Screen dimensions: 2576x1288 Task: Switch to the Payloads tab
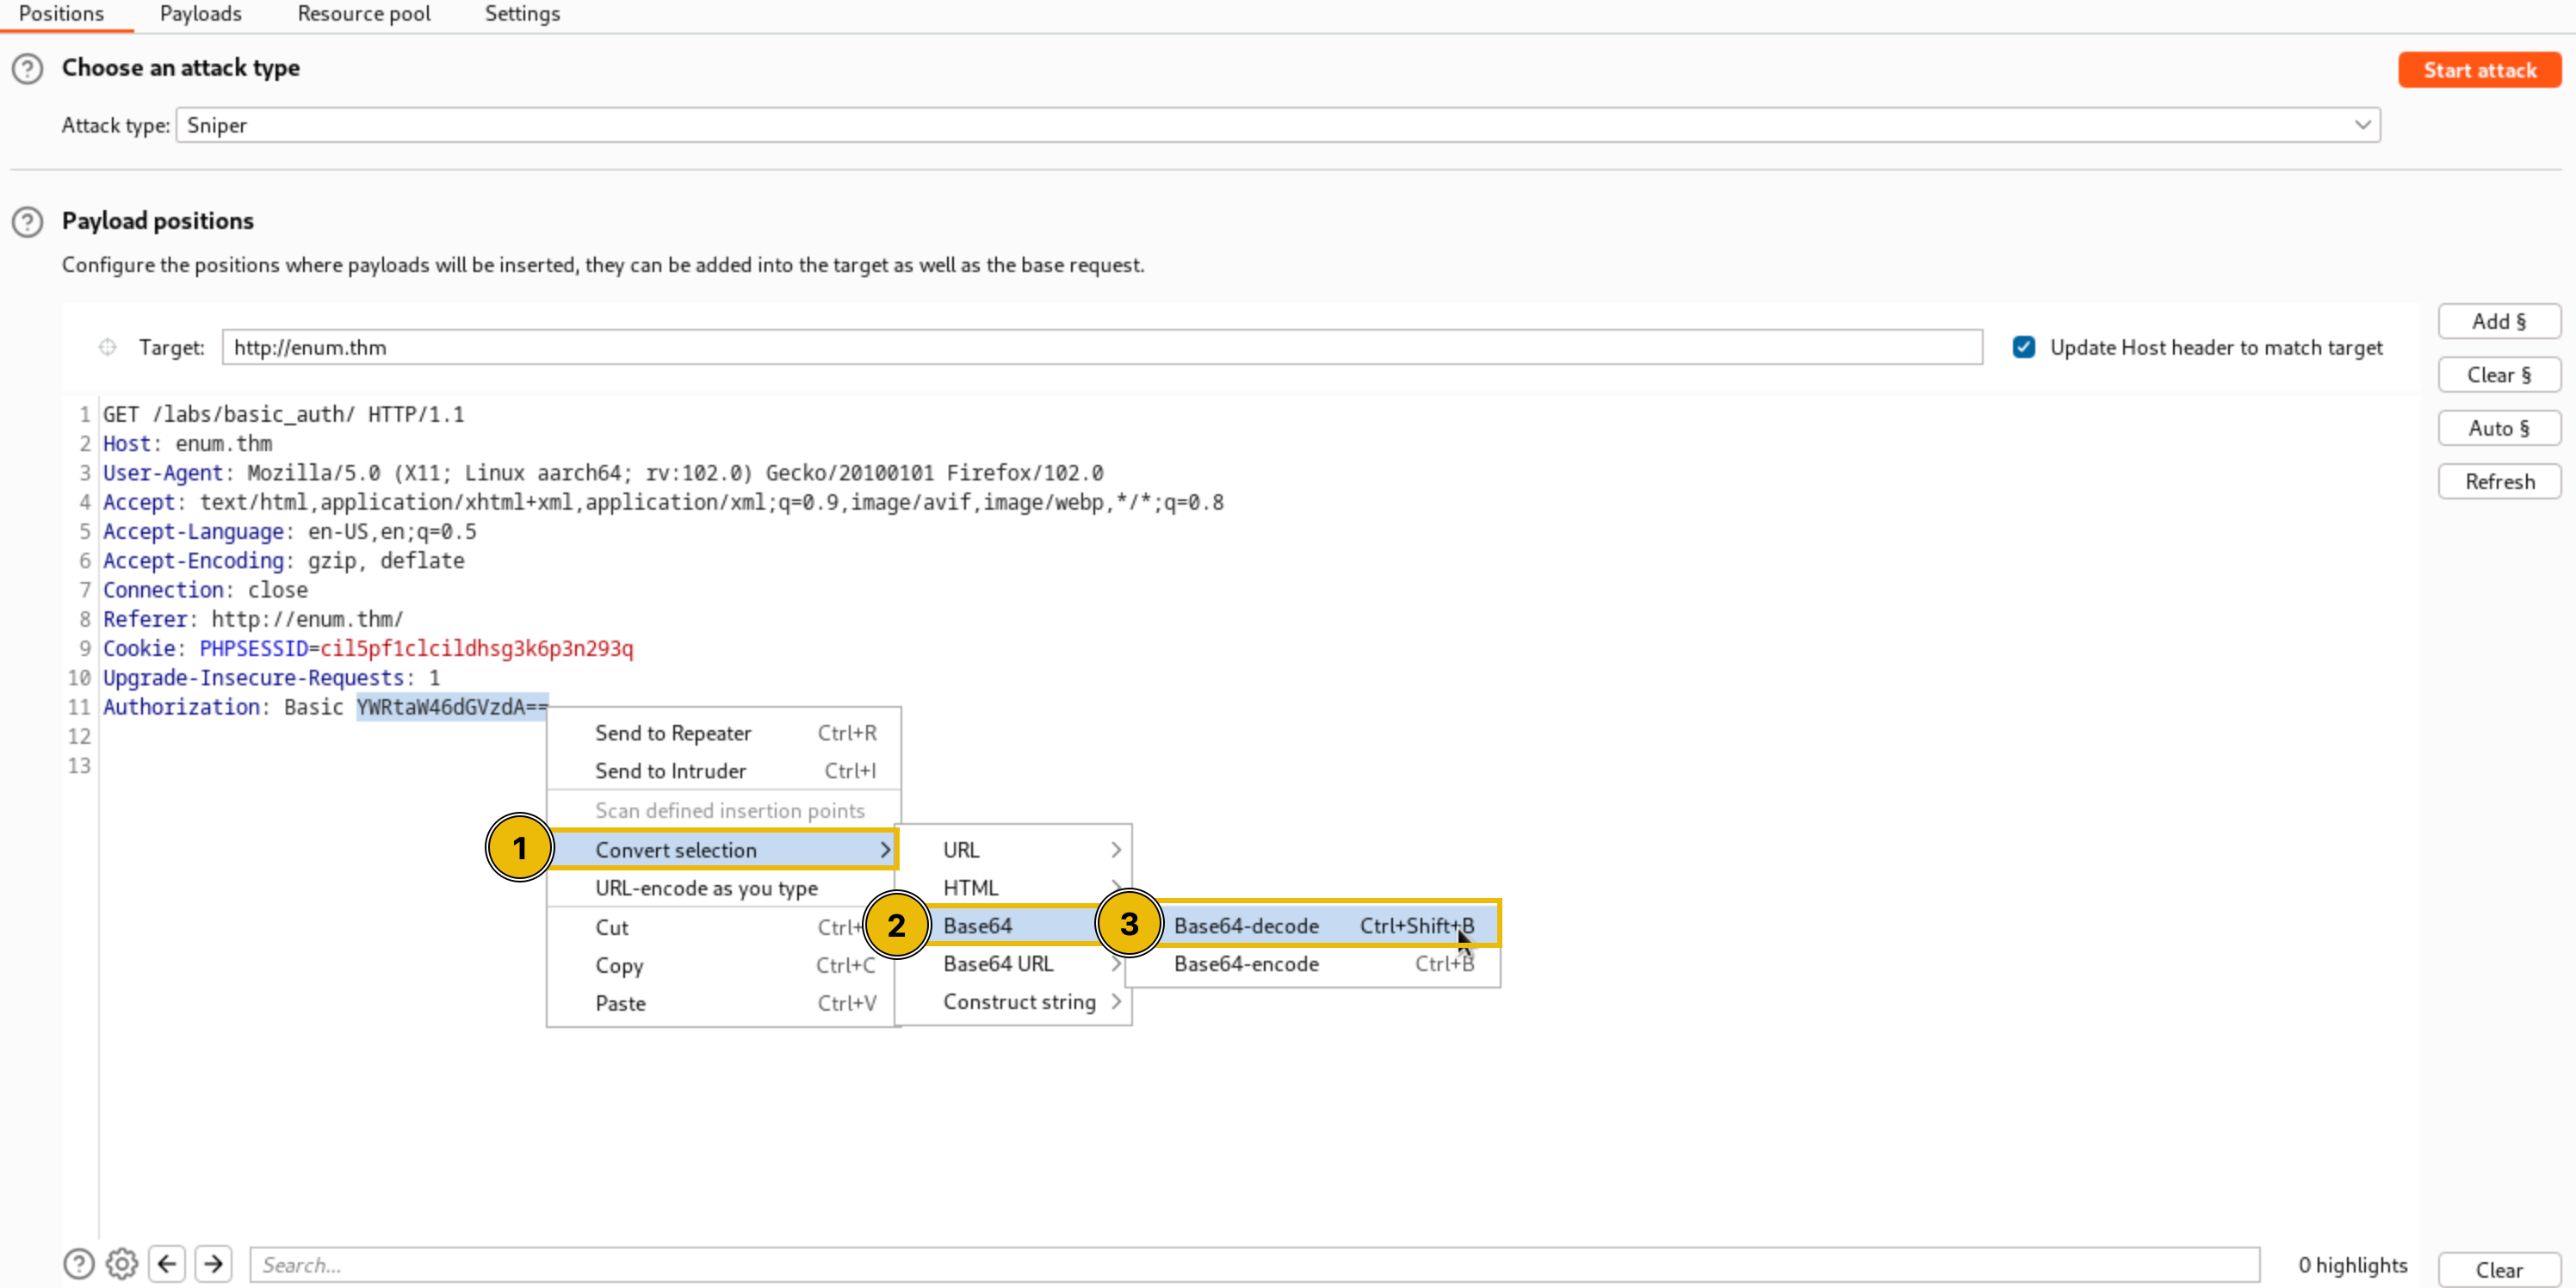click(x=201, y=14)
